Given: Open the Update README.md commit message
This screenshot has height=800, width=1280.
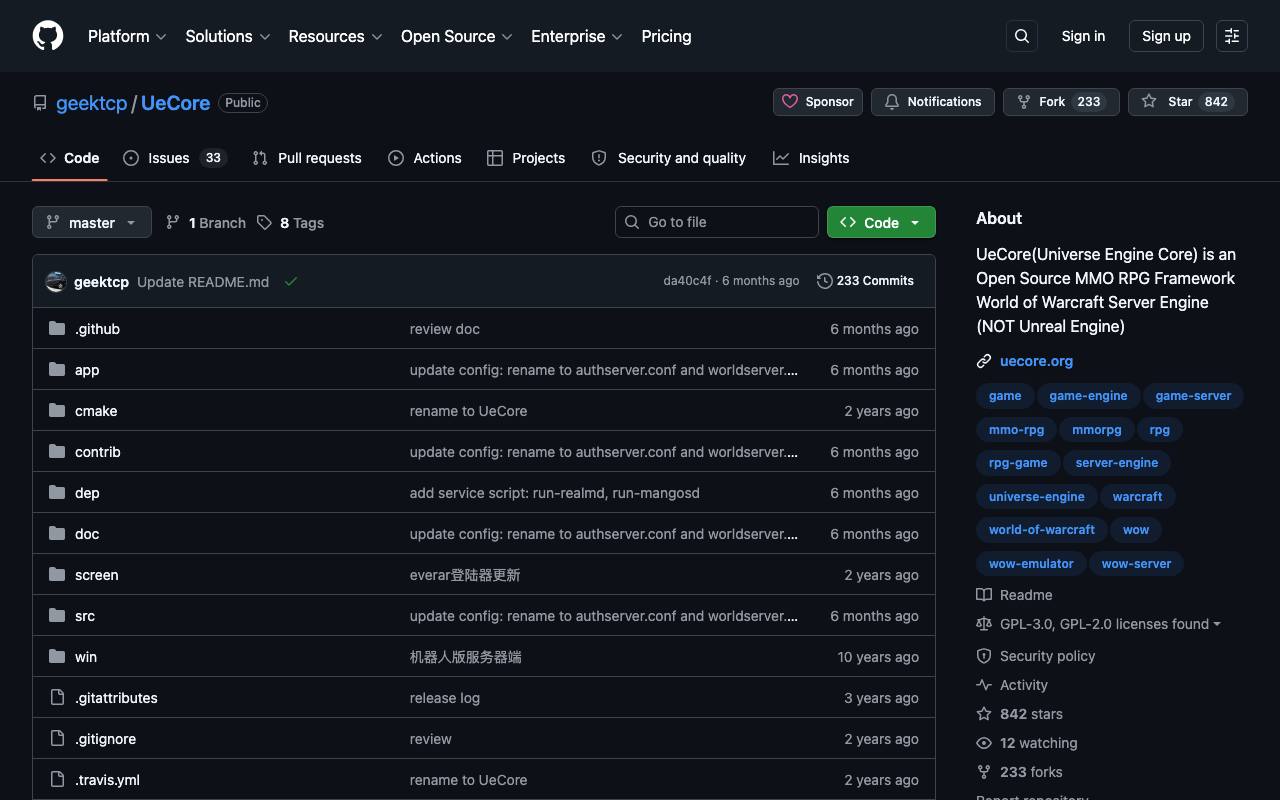Looking at the screenshot, I should [203, 282].
